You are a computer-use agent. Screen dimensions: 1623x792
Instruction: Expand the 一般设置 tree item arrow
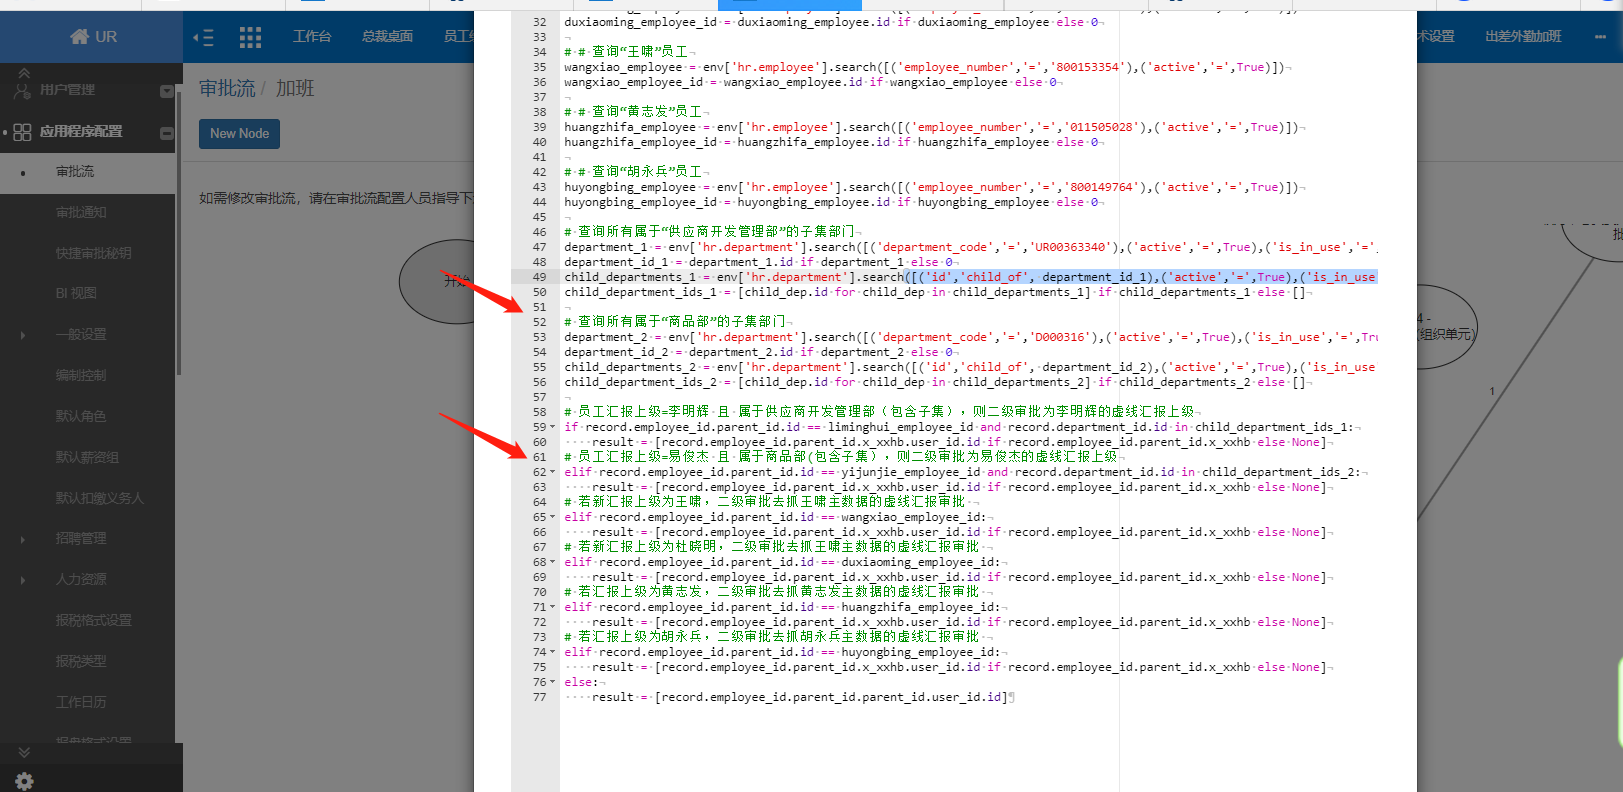[23, 335]
